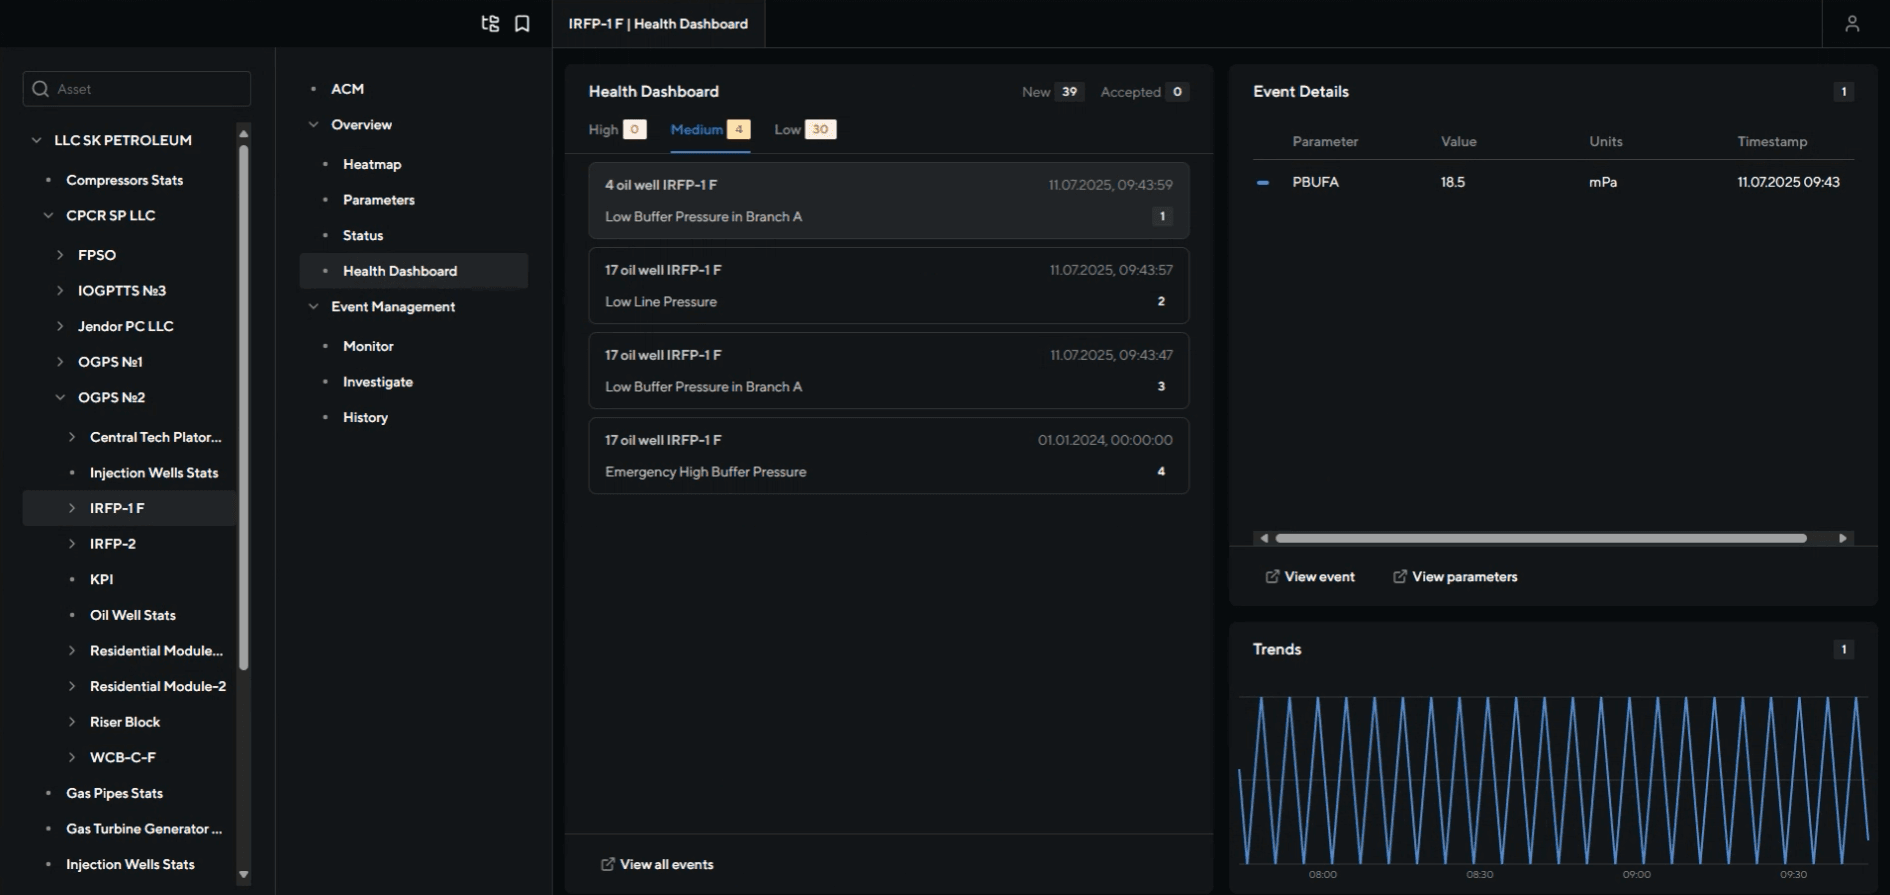Select the Low Line Pressure event card
The width and height of the screenshot is (1890, 895).
click(889, 285)
